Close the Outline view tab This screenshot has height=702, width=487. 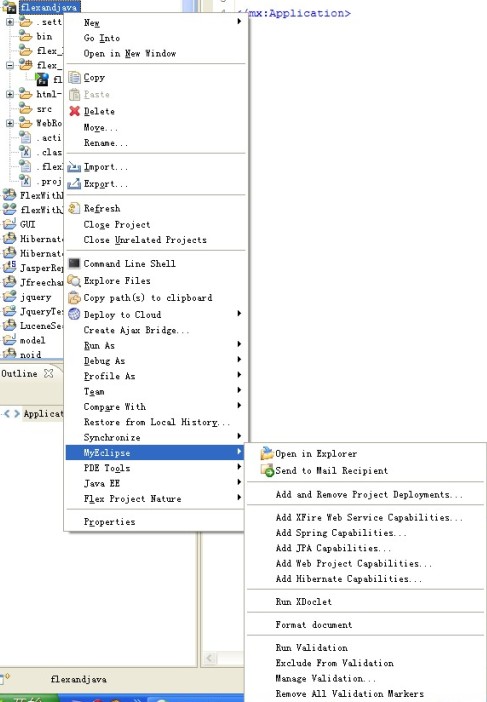(48, 373)
